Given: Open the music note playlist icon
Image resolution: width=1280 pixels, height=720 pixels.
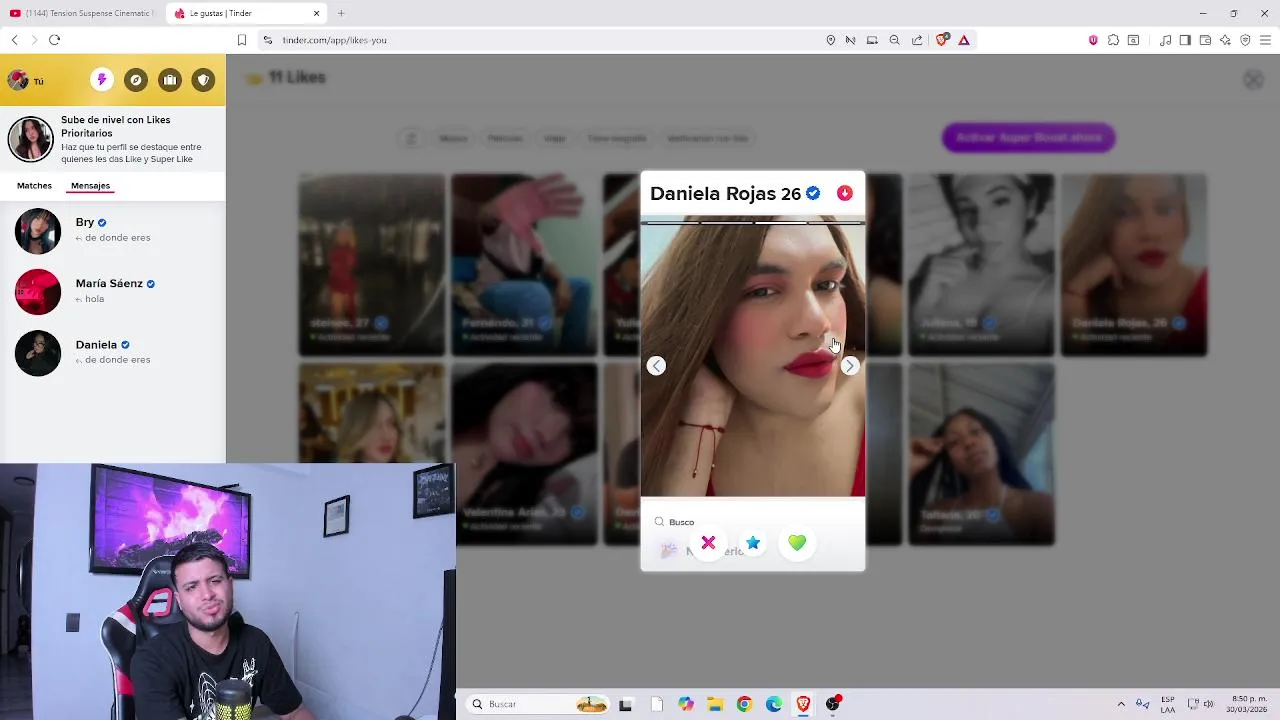Looking at the screenshot, I should coord(1166,40).
